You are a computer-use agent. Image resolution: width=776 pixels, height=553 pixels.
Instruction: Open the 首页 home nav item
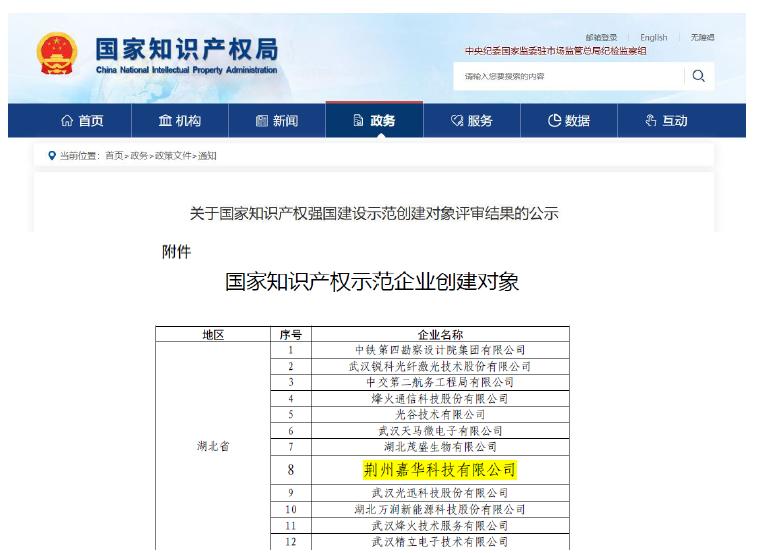coord(82,121)
